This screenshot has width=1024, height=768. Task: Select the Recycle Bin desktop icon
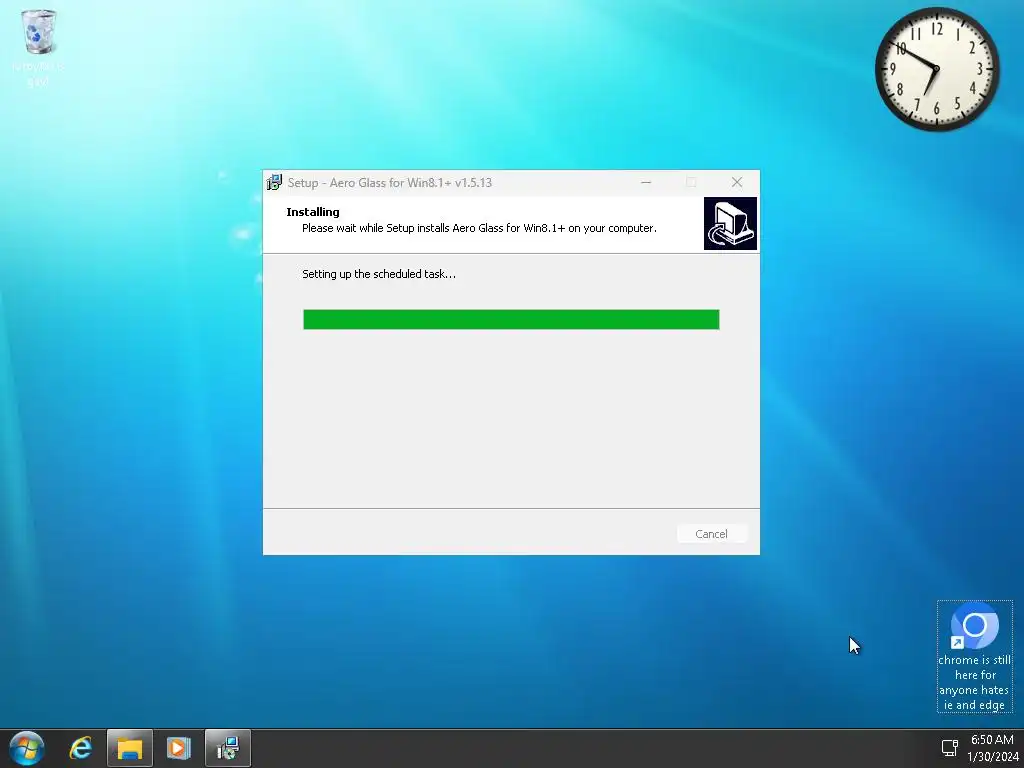(38, 48)
